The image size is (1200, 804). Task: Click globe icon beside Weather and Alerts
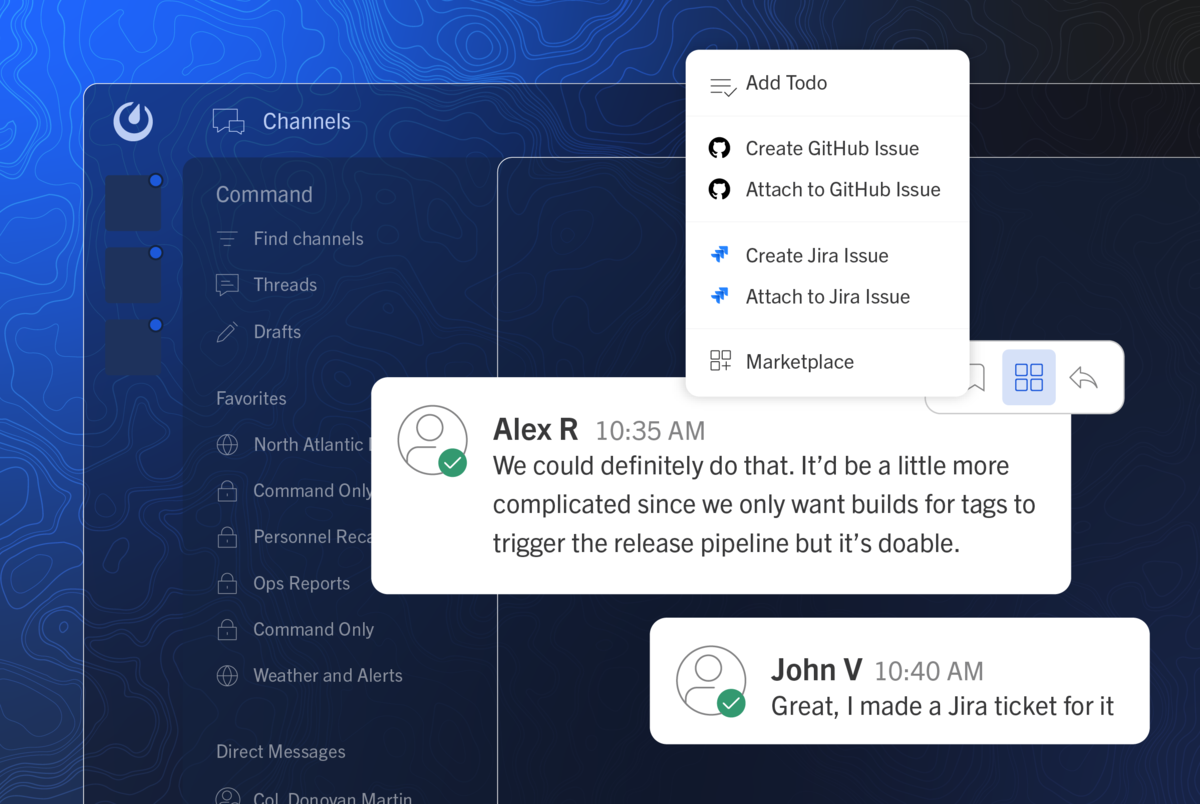pos(227,676)
